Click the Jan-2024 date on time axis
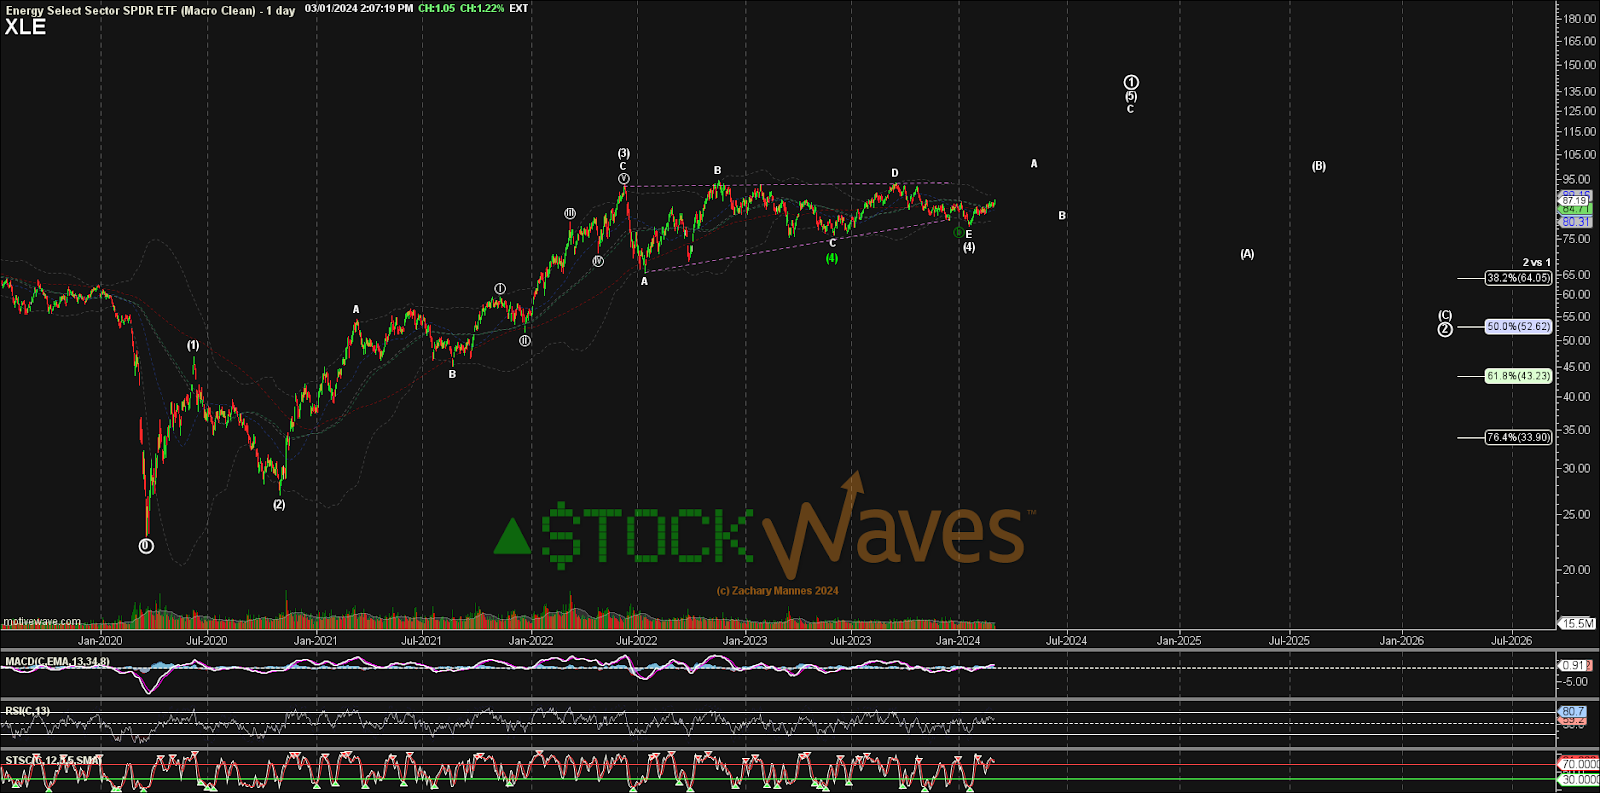Screen dimensions: 1600x793 [958, 641]
